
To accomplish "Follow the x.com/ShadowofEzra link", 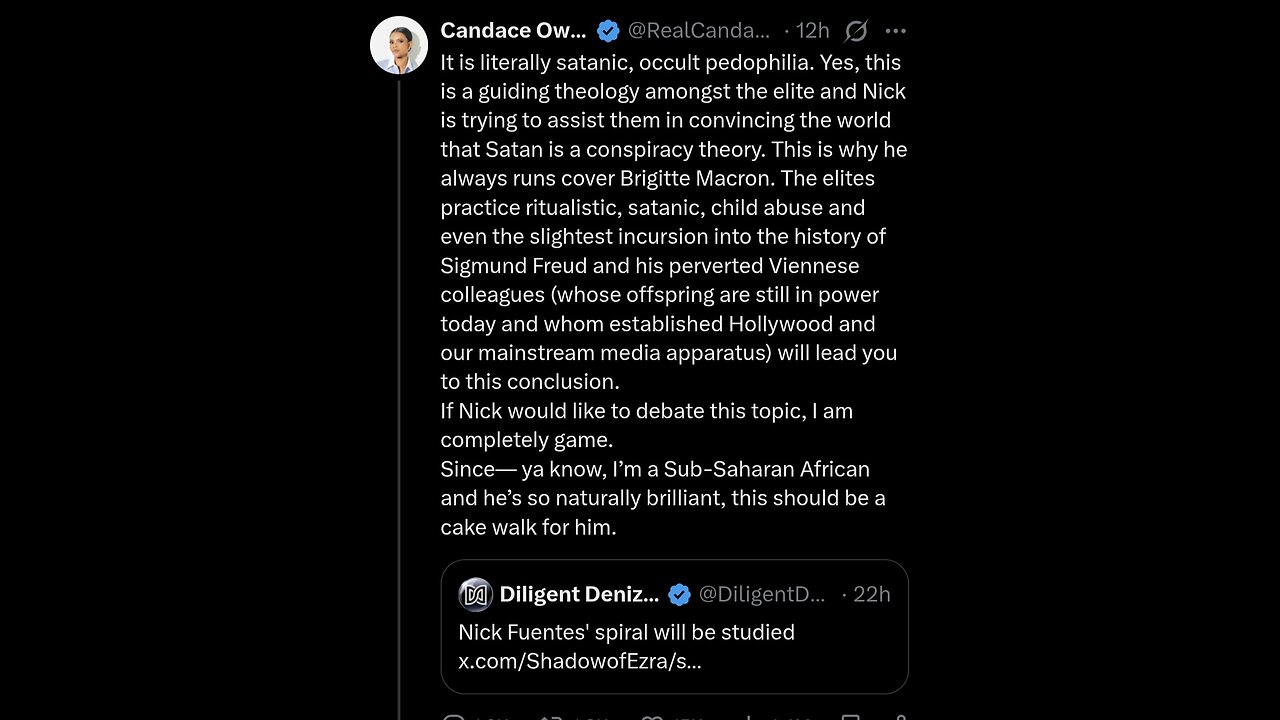I will 579,661.
